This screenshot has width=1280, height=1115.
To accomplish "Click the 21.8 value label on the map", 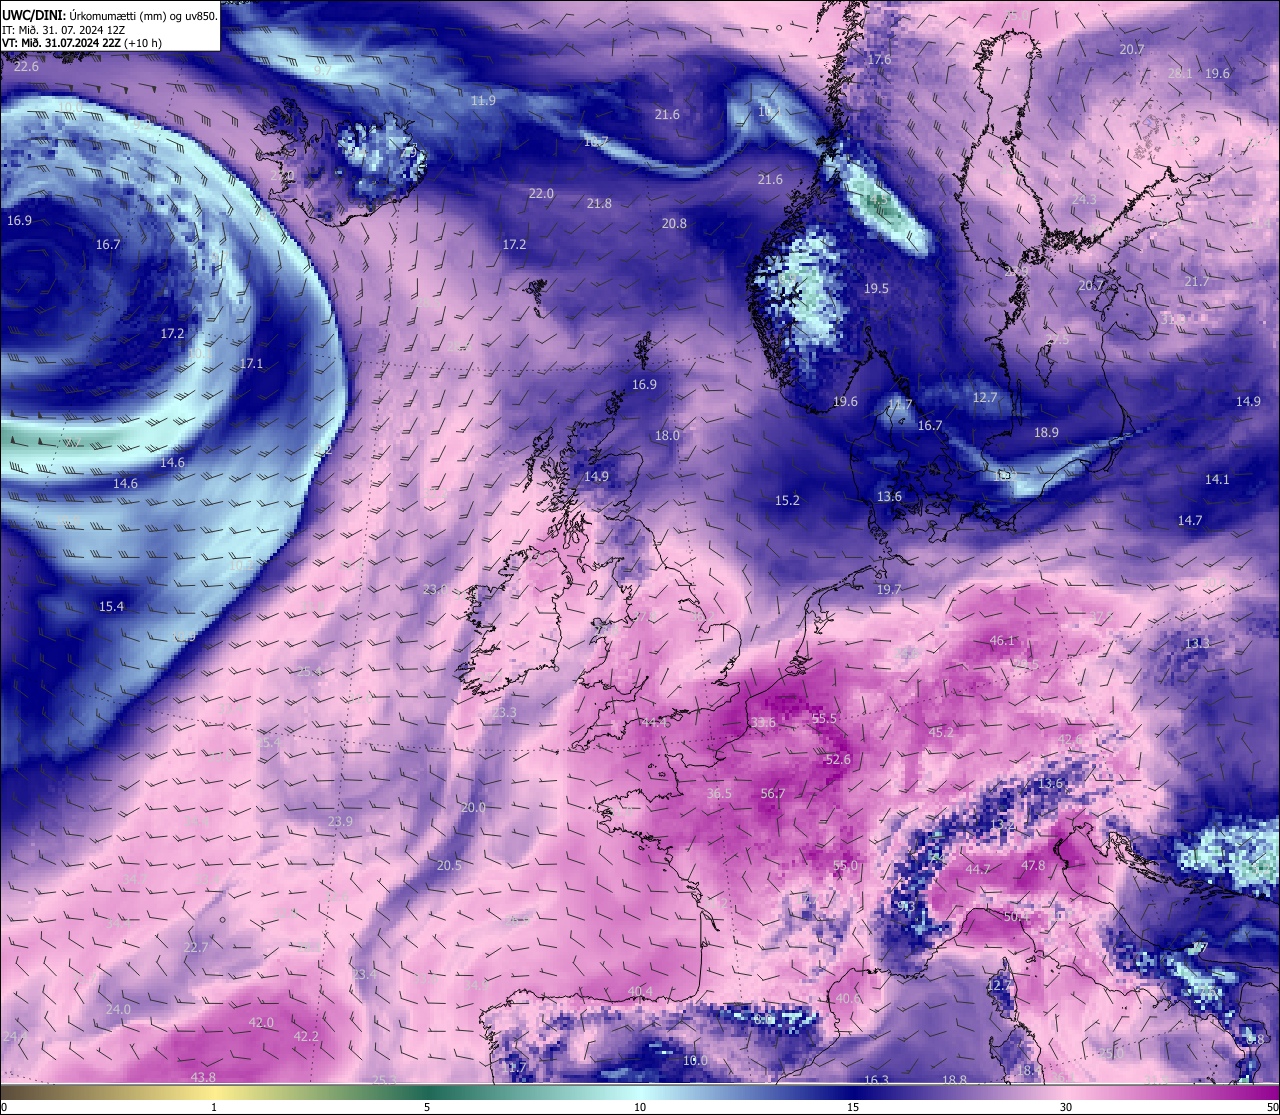I will point(599,204).
